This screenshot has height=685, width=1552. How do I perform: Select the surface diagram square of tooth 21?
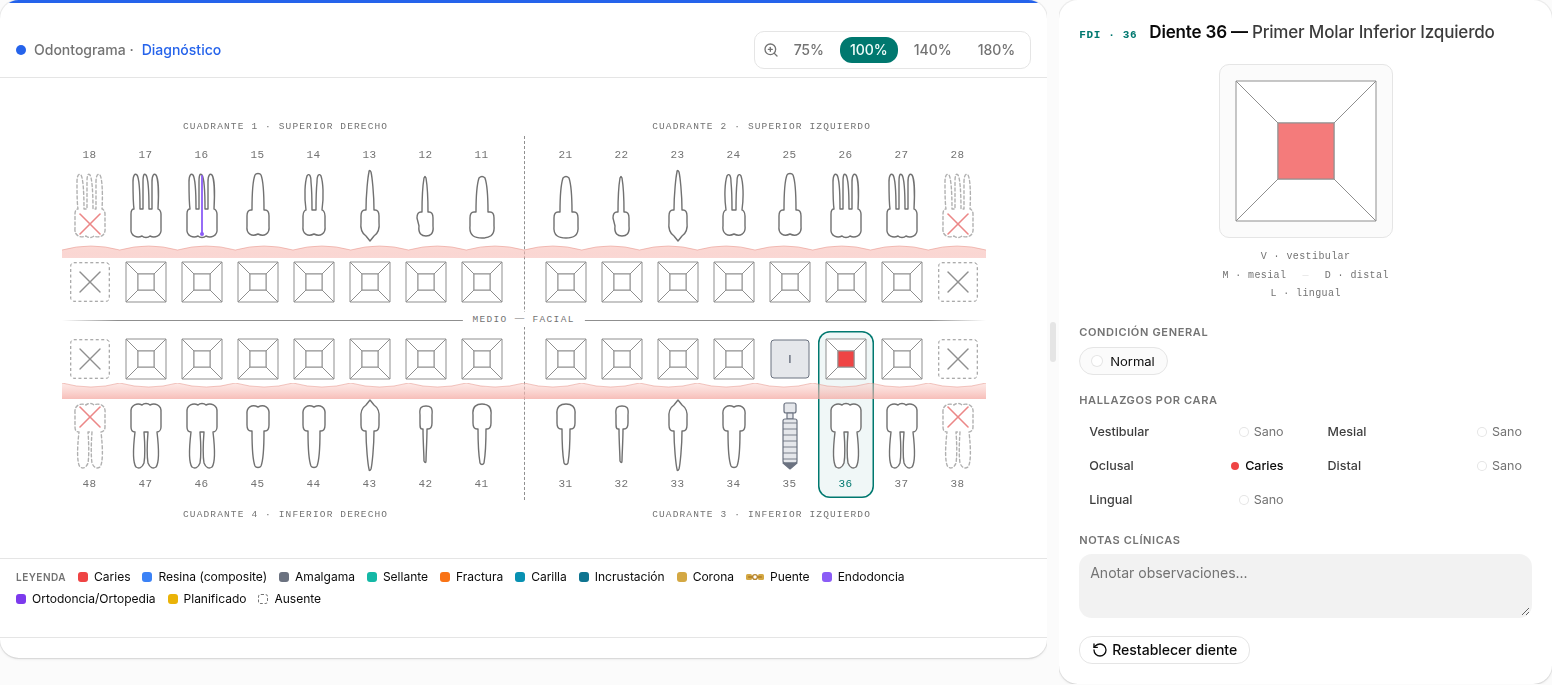point(566,282)
